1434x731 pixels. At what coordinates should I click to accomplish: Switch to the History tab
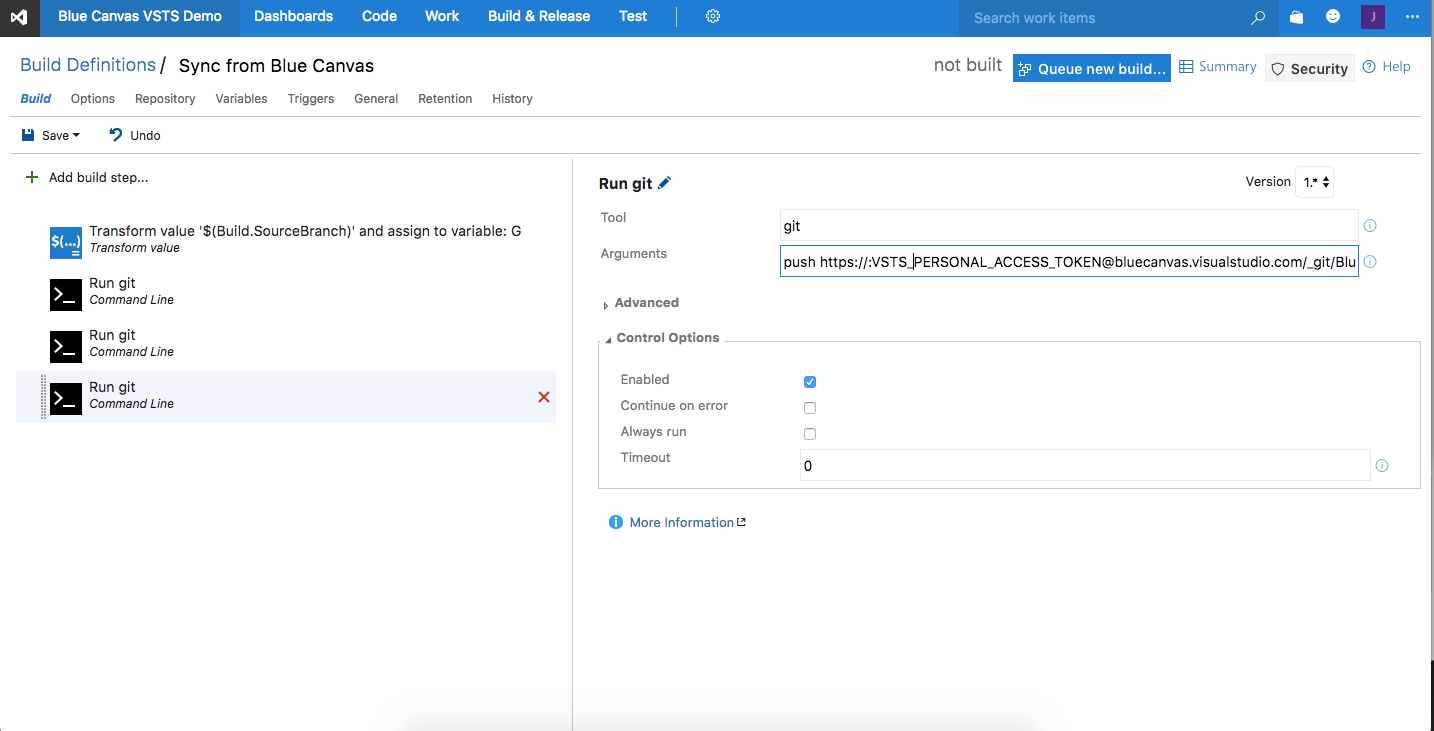512,98
